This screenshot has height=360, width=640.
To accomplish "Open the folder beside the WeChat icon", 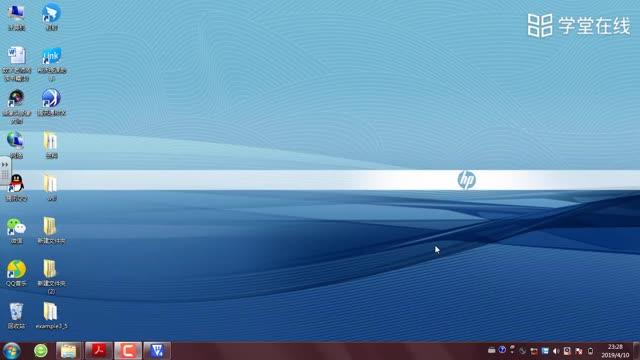I will [x=51, y=230].
